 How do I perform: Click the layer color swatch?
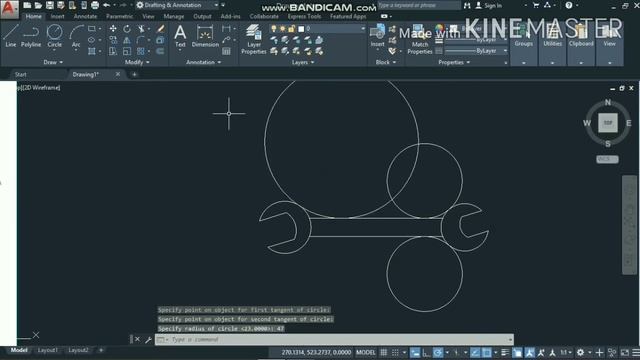301,29
